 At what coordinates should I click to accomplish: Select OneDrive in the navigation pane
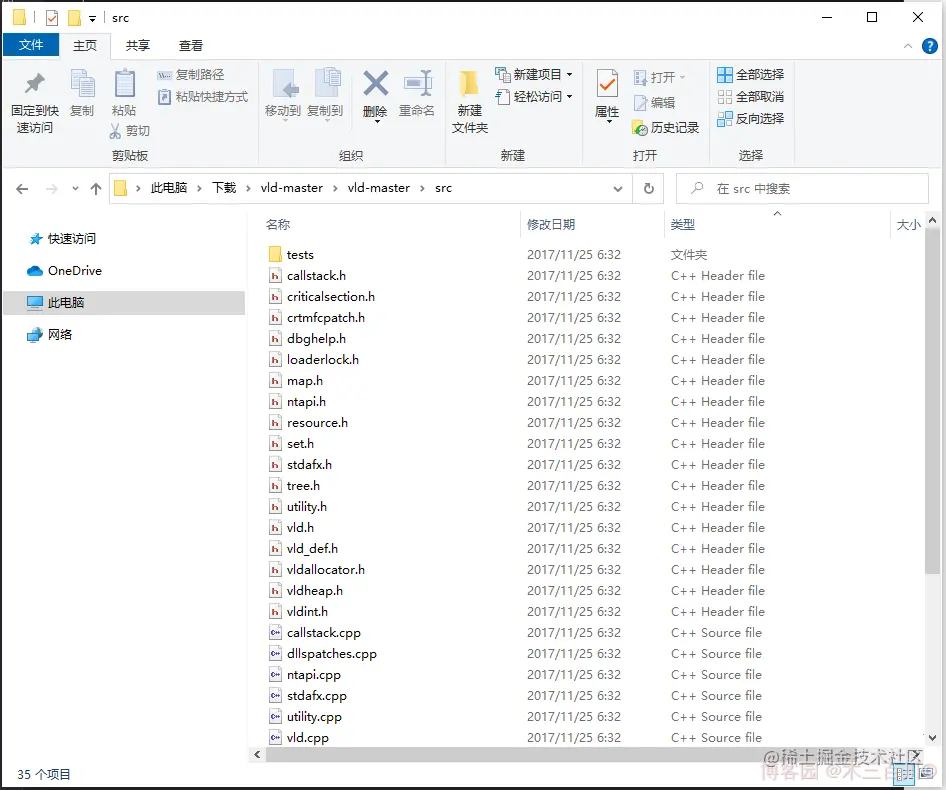pos(65,271)
